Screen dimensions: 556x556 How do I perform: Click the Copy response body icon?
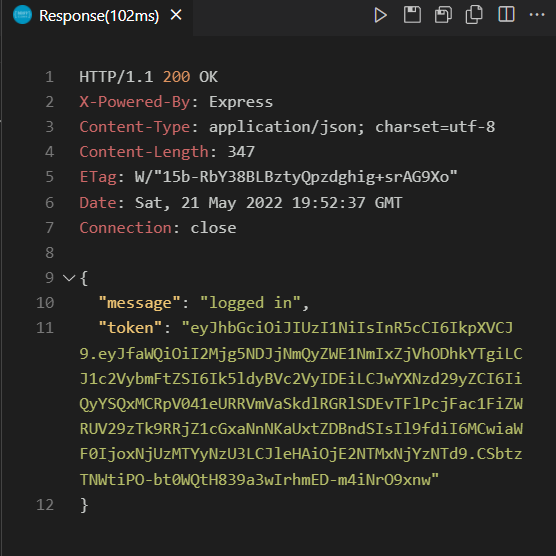coord(474,15)
